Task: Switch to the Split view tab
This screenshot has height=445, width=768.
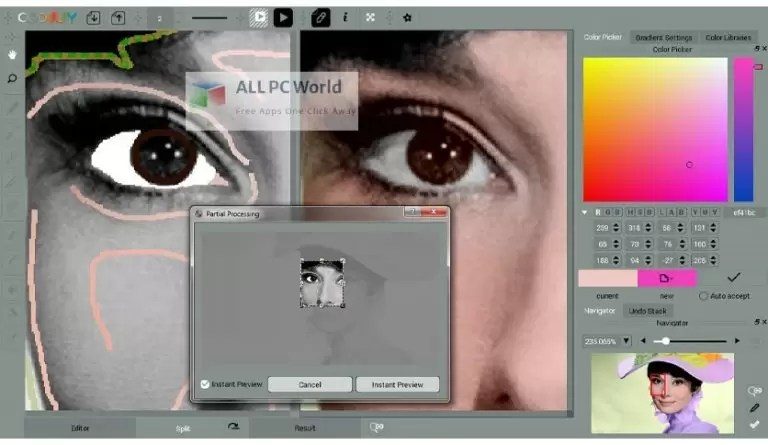Action: pos(183,428)
